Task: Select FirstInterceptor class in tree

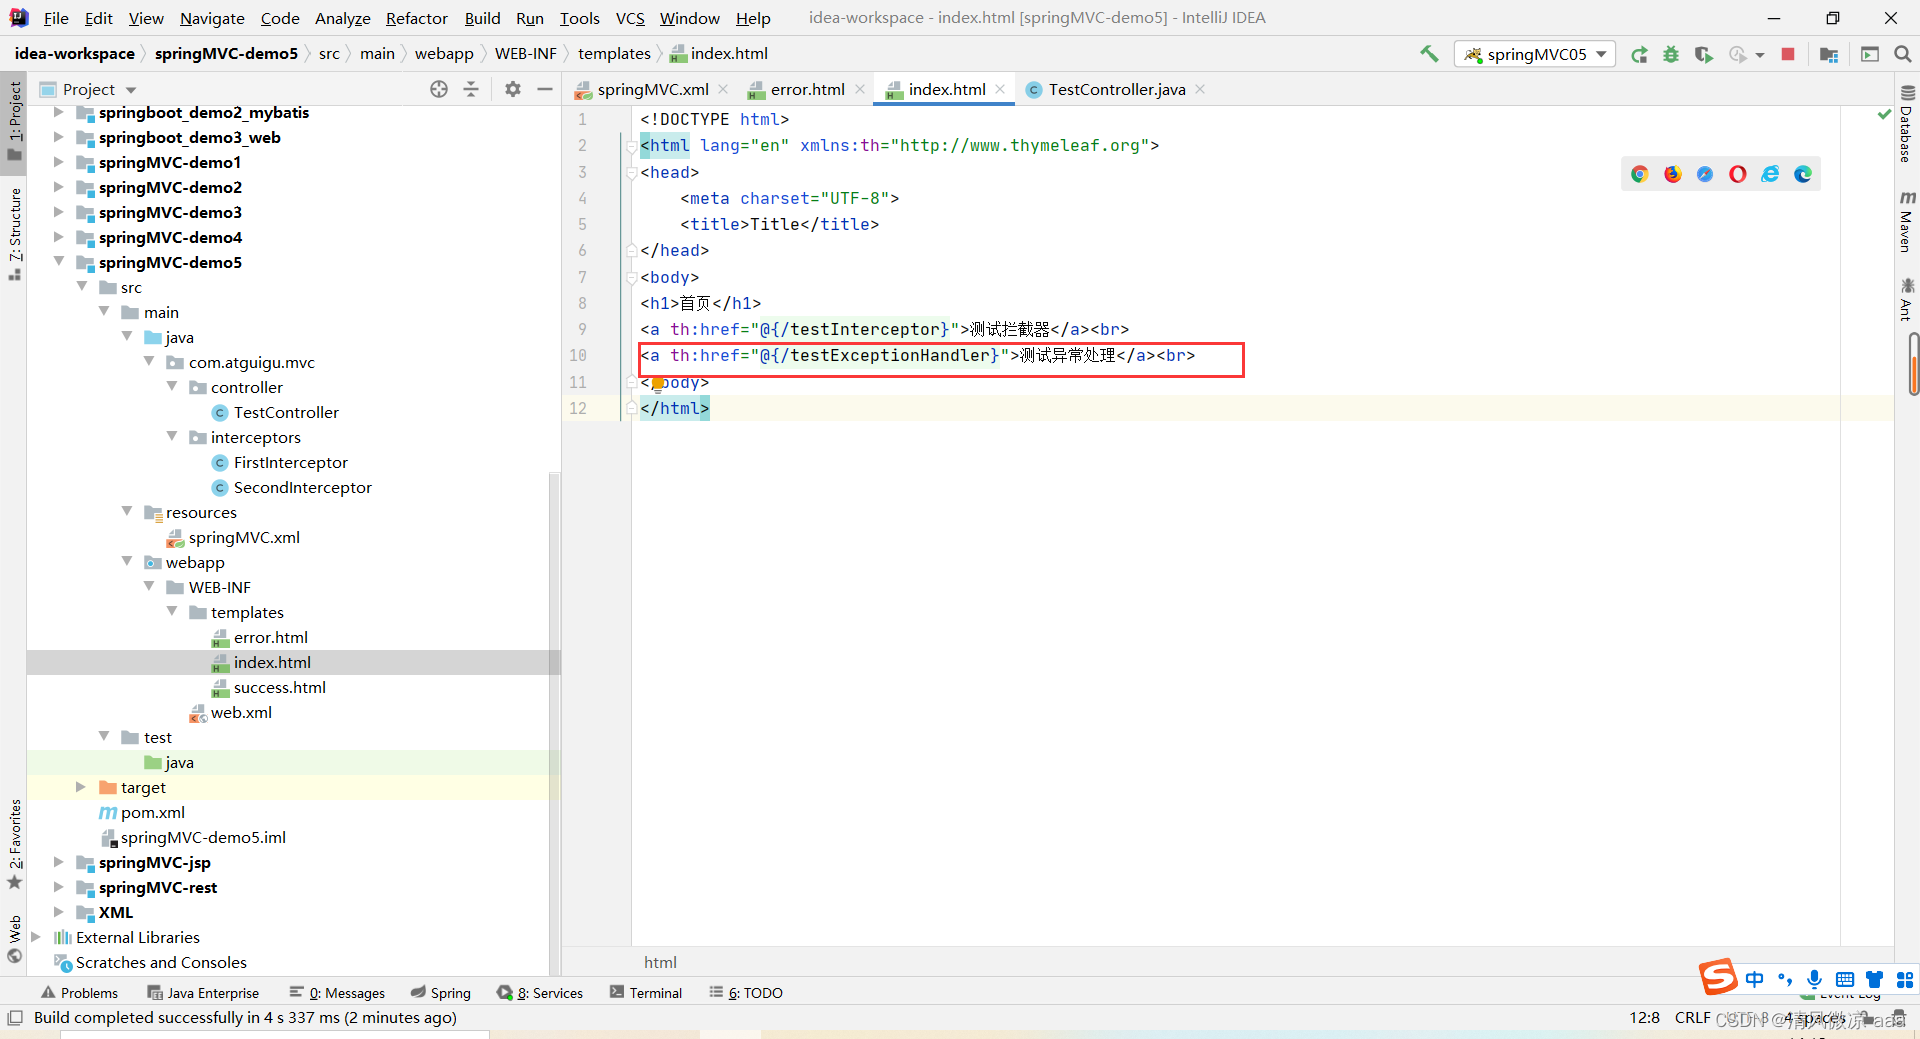Action: [290, 462]
